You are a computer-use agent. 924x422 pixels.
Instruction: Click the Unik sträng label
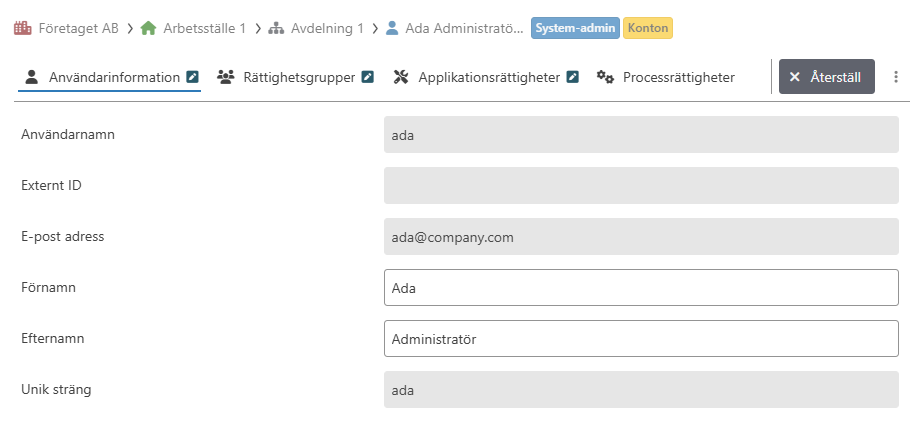[56, 390]
